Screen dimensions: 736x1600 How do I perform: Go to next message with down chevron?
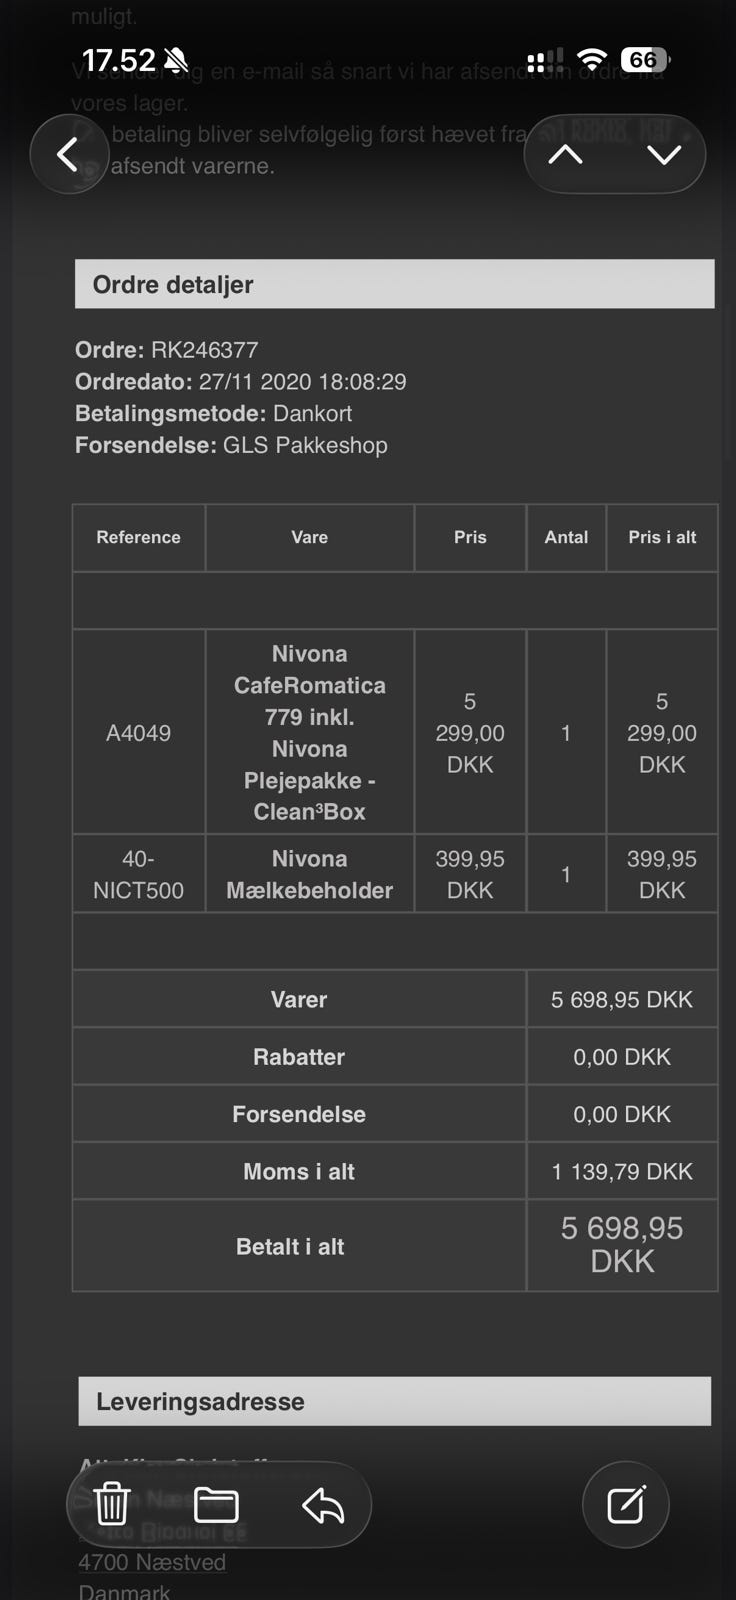coord(664,154)
